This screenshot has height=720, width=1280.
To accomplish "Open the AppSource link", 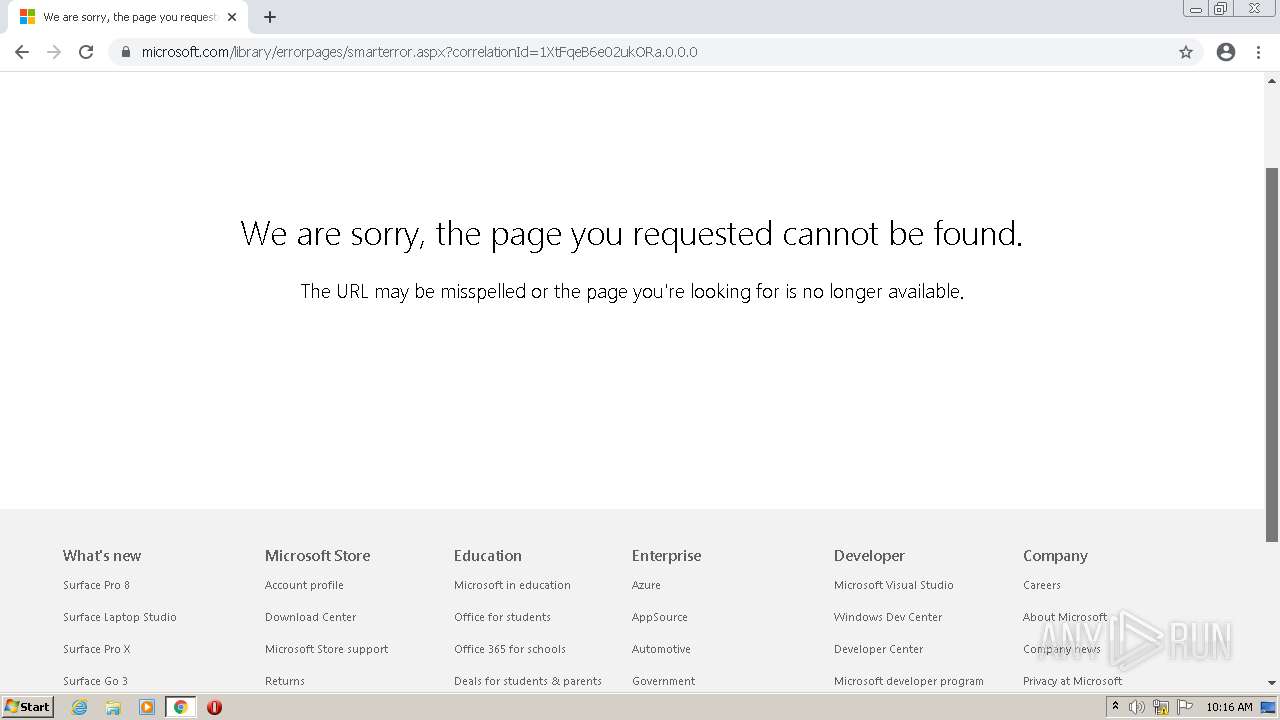I will click(x=660, y=617).
